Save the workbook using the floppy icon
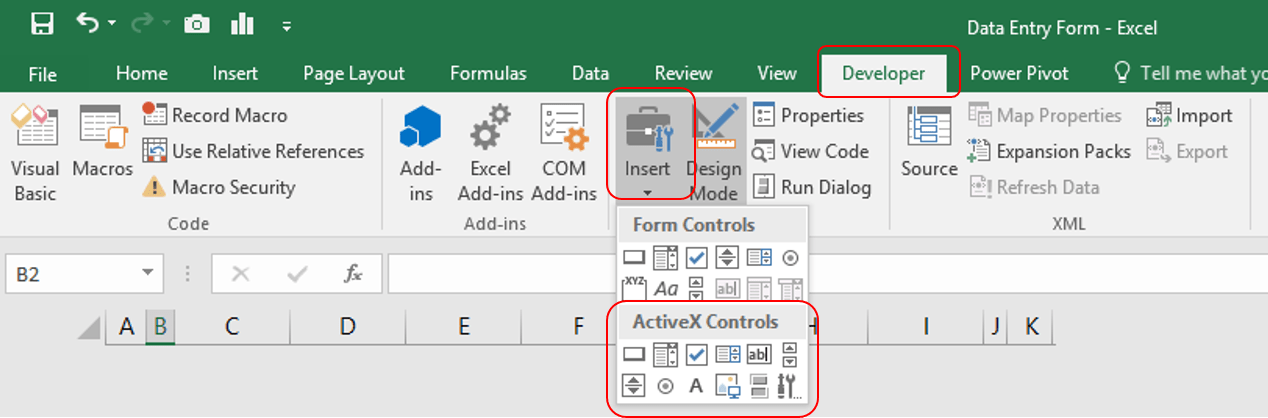The width and height of the screenshot is (1268, 418). (x=42, y=24)
